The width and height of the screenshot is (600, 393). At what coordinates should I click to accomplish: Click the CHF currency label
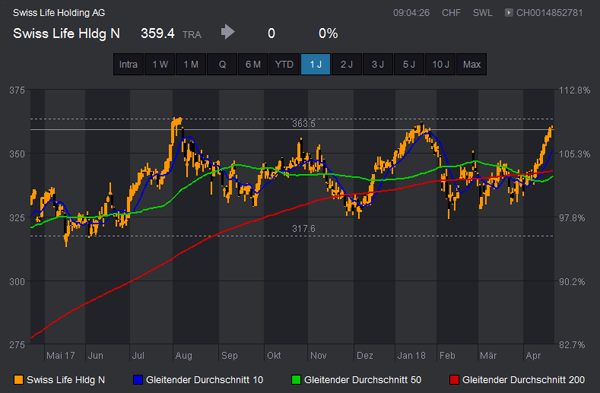451,13
